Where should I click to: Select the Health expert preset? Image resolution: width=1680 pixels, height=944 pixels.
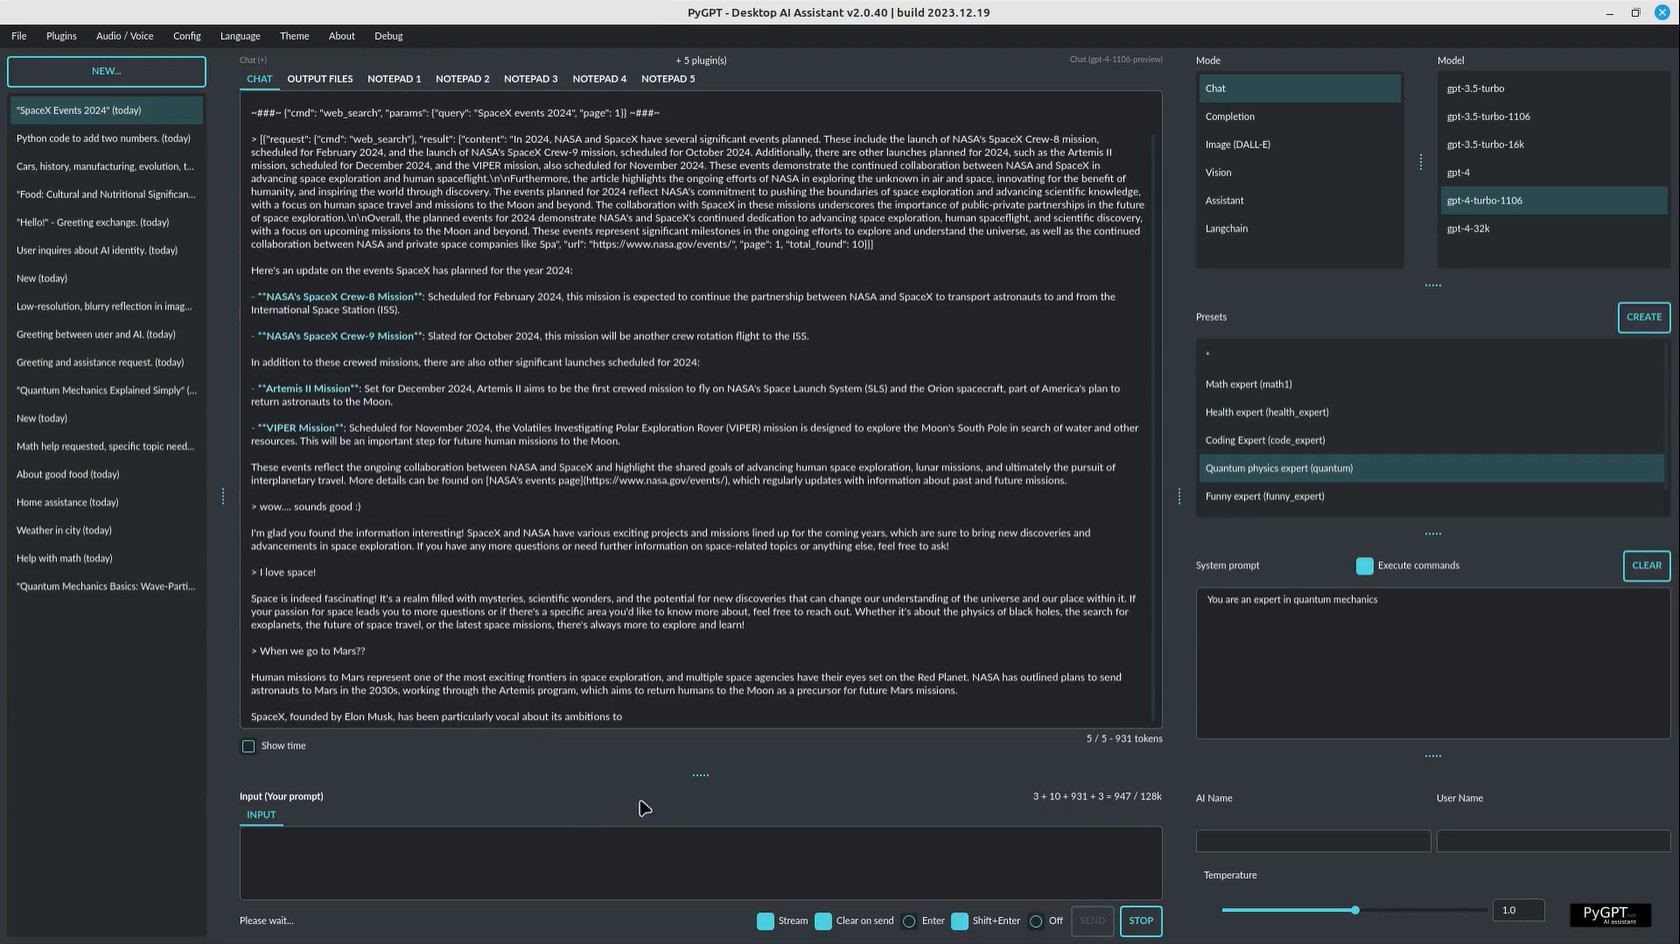[1431, 412]
